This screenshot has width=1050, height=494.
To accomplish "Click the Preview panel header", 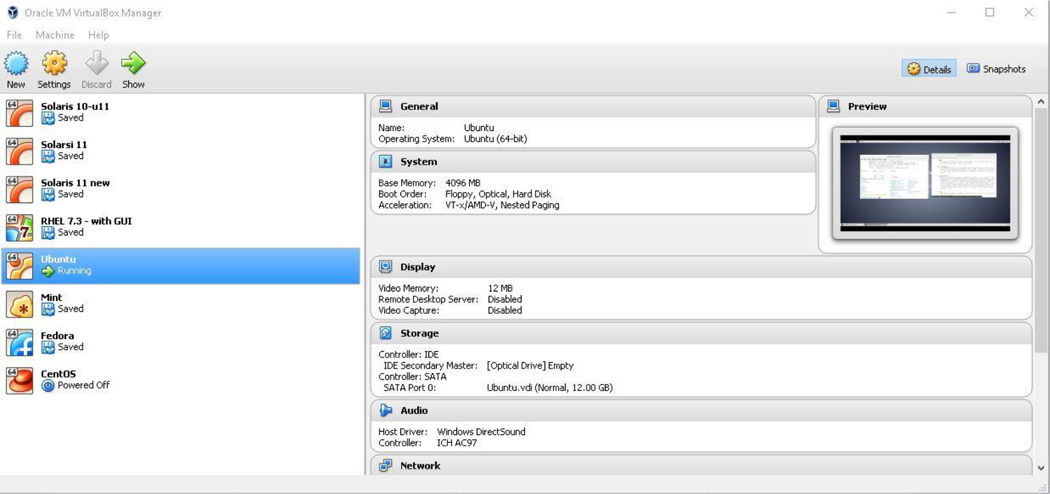I will pyautogui.click(x=925, y=106).
